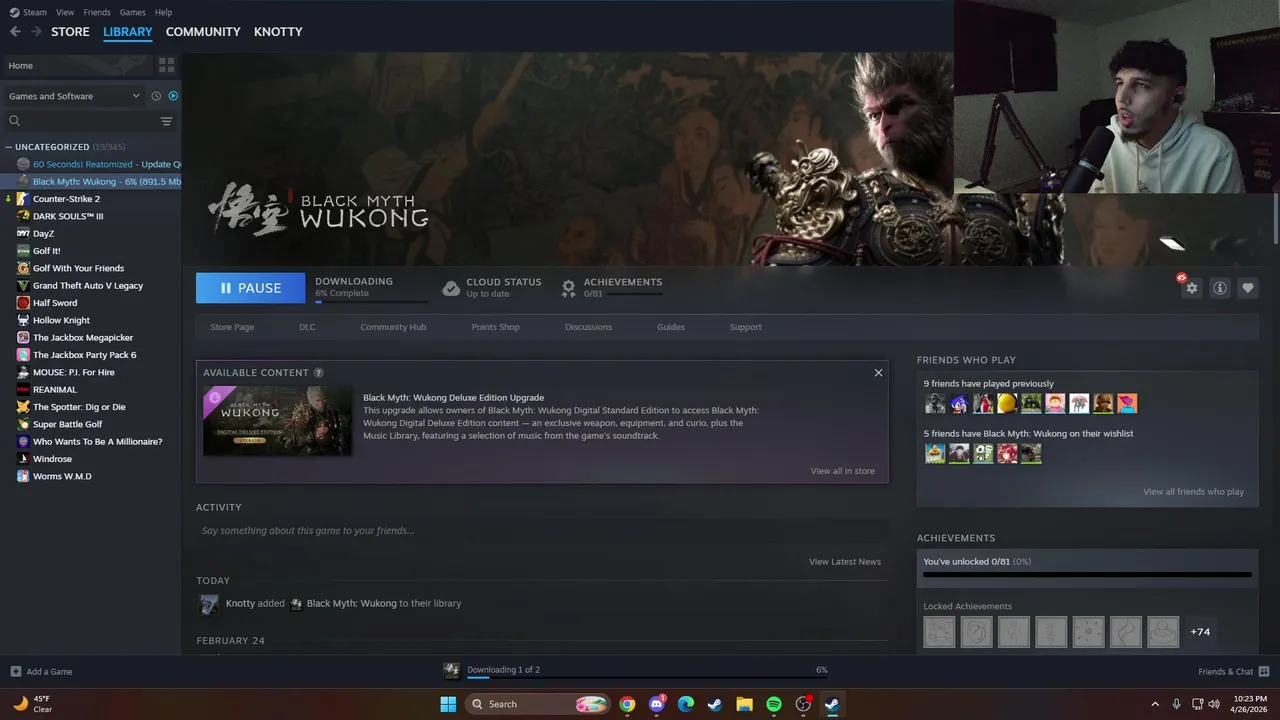Click the Half Sword game icon

point(23,303)
